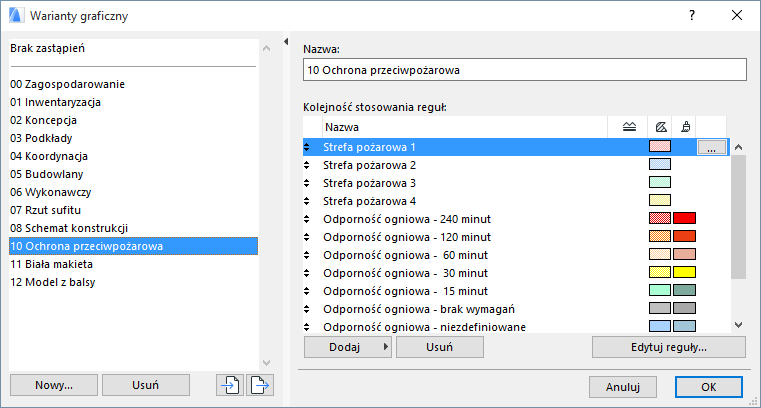The width and height of the screenshot is (761, 408).
Task: Click into the Nazwa text field
Action: pyautogui.click(x=524, y=71)
